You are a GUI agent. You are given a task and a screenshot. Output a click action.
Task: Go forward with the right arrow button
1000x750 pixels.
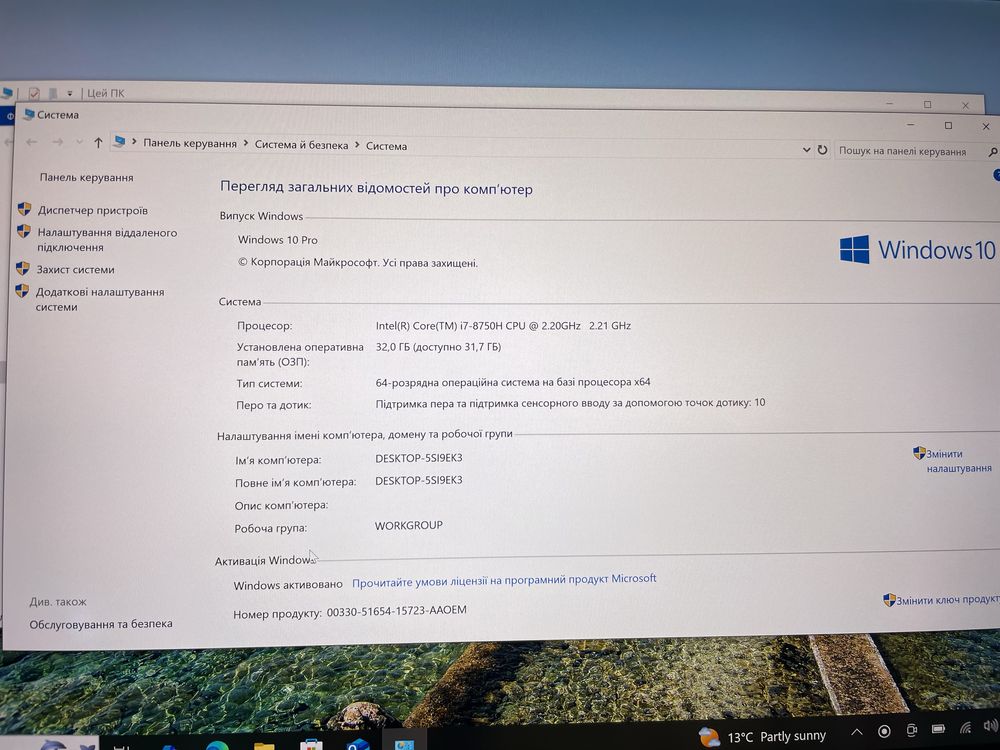(x=57, y=142)
